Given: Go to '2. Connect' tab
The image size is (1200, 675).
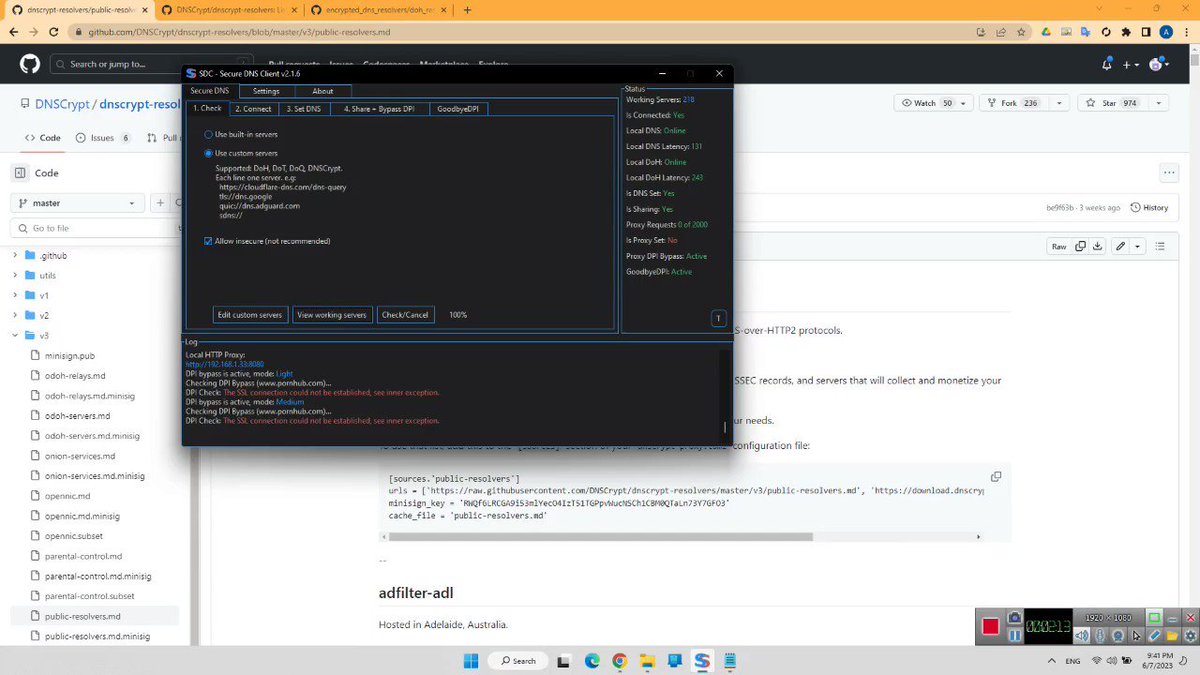Looking at the screenshot, I should coord(252,108).
